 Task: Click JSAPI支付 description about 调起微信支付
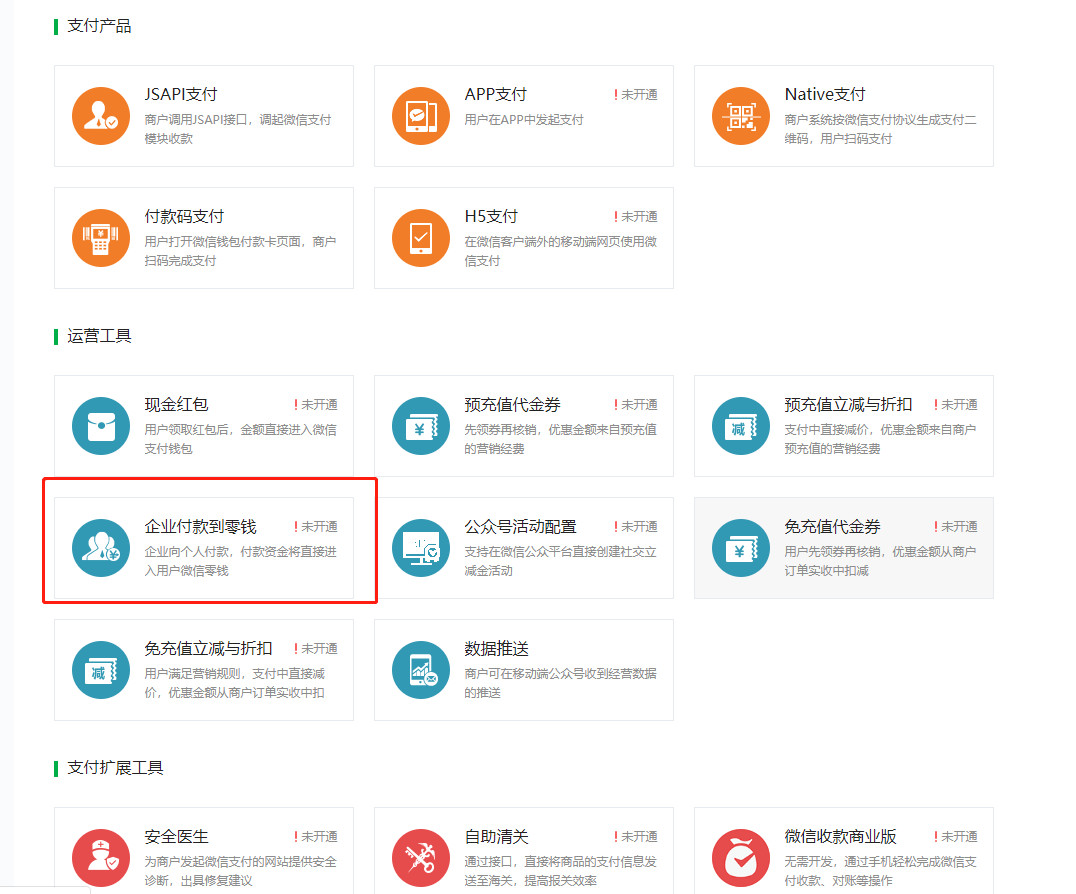pyautogui.click(x=237, y=129)
